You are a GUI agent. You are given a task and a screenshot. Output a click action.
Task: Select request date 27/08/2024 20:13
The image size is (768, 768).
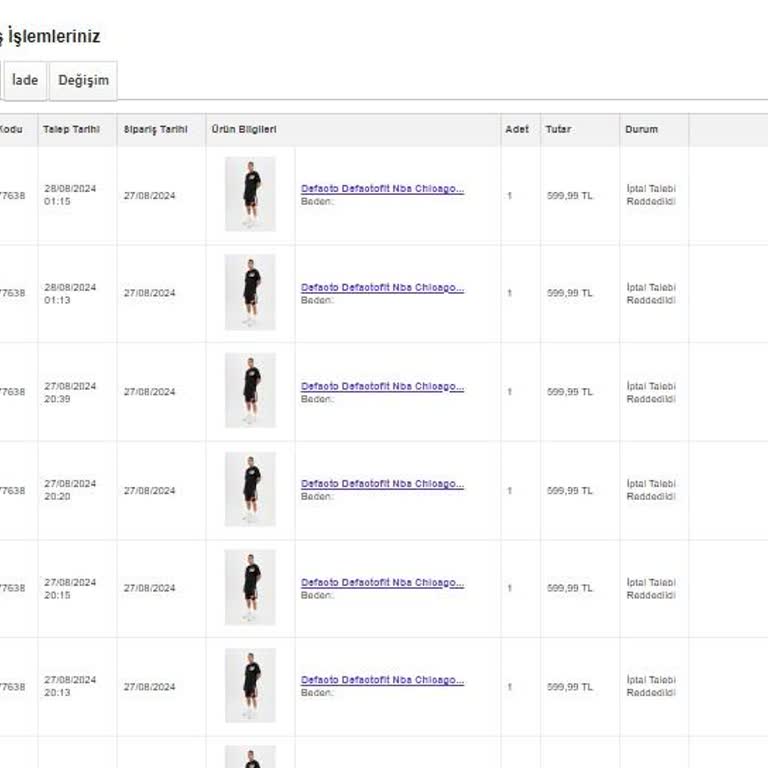[70, 686]
